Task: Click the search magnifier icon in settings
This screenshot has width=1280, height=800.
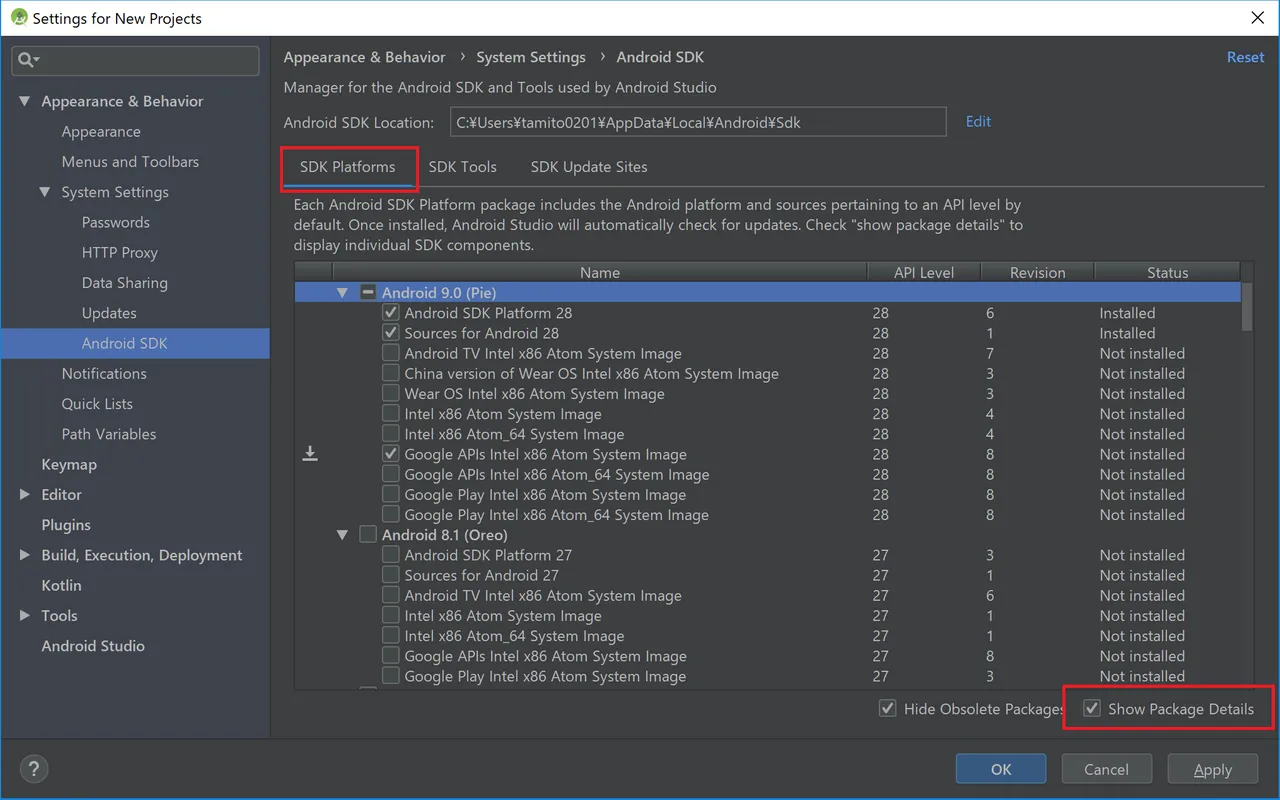Action: (26, 60)
